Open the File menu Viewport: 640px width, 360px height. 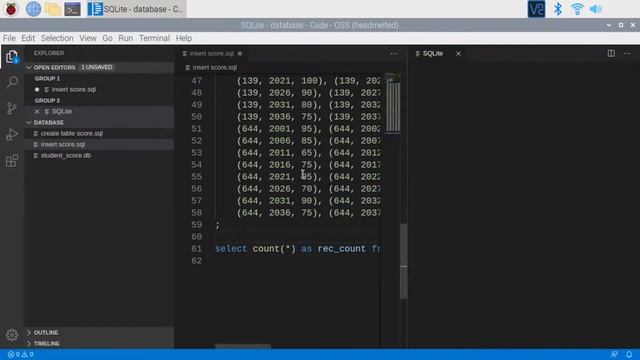(x=9, y=38)
